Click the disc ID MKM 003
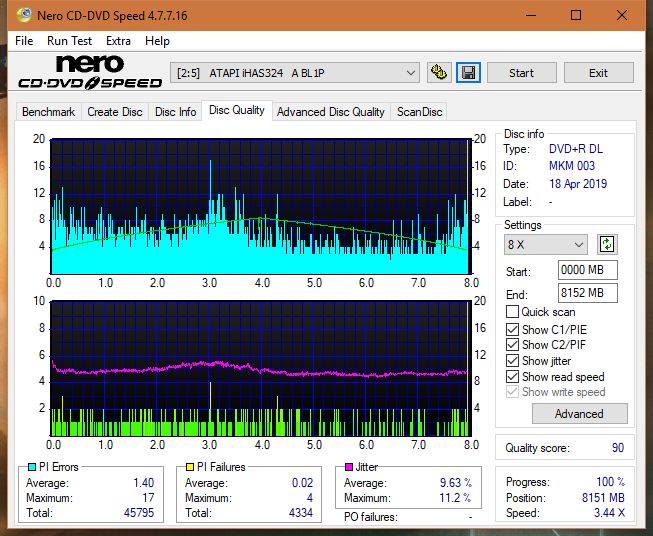653x536 pixels. pyautogui.click(x=572, y=166)
